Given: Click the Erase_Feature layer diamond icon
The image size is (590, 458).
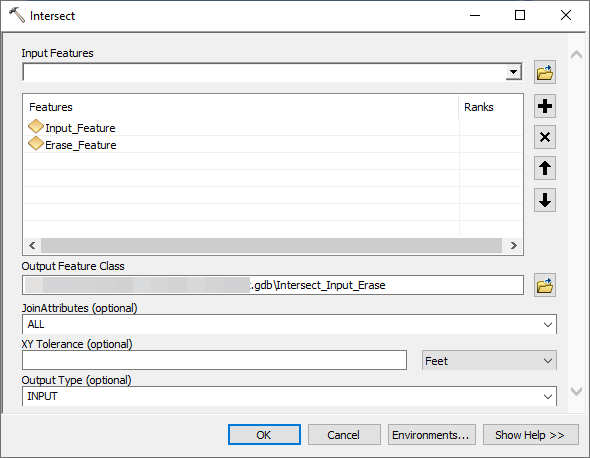Looking at the screenshot, I should coord(36,143).
